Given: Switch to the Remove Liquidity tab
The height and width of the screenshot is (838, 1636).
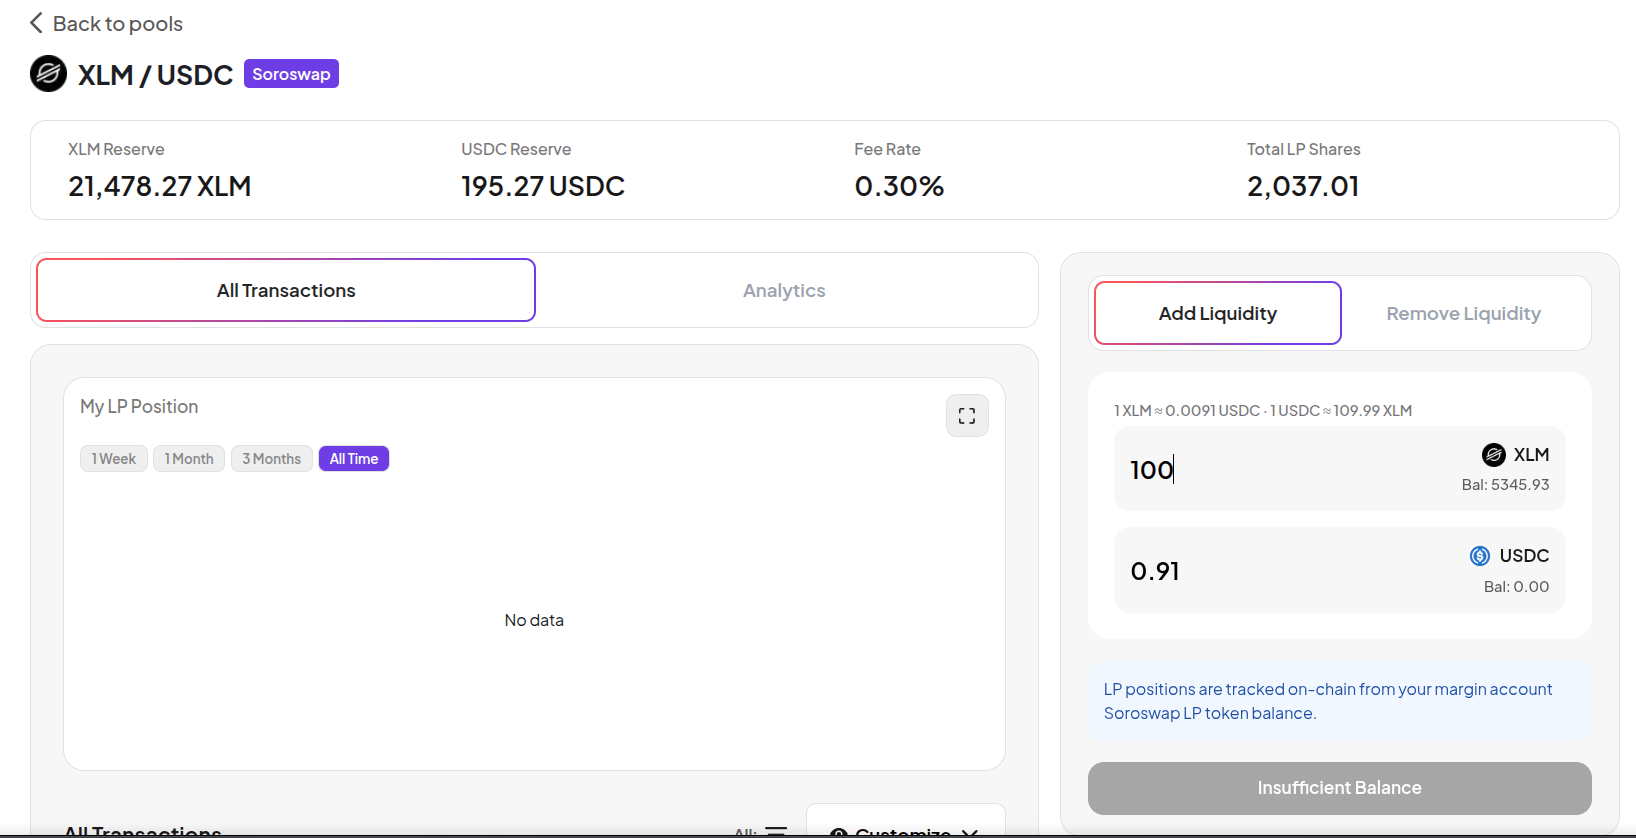Looking at the screenshot, I should [1464, 313].
